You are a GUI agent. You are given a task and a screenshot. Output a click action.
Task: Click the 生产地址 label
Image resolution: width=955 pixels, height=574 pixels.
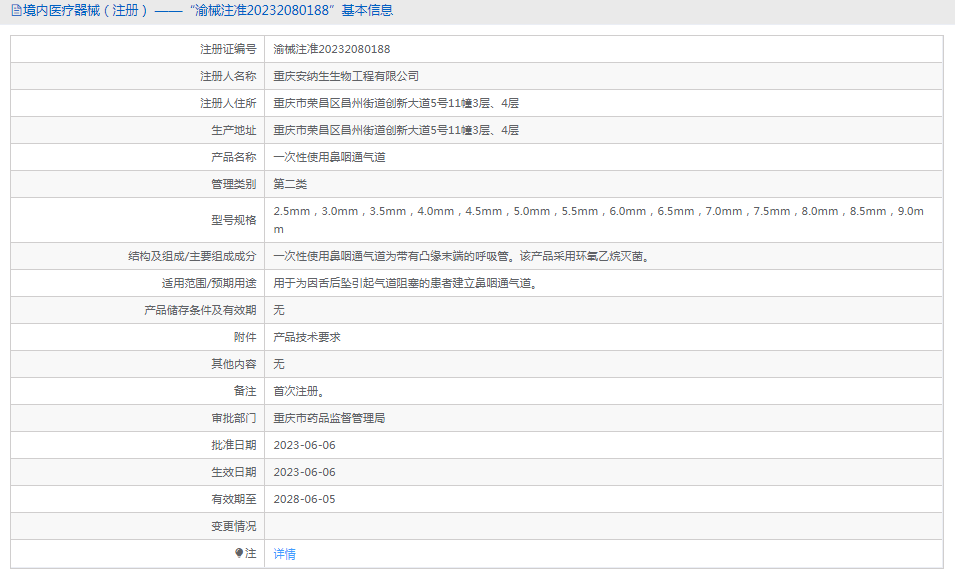234,130
